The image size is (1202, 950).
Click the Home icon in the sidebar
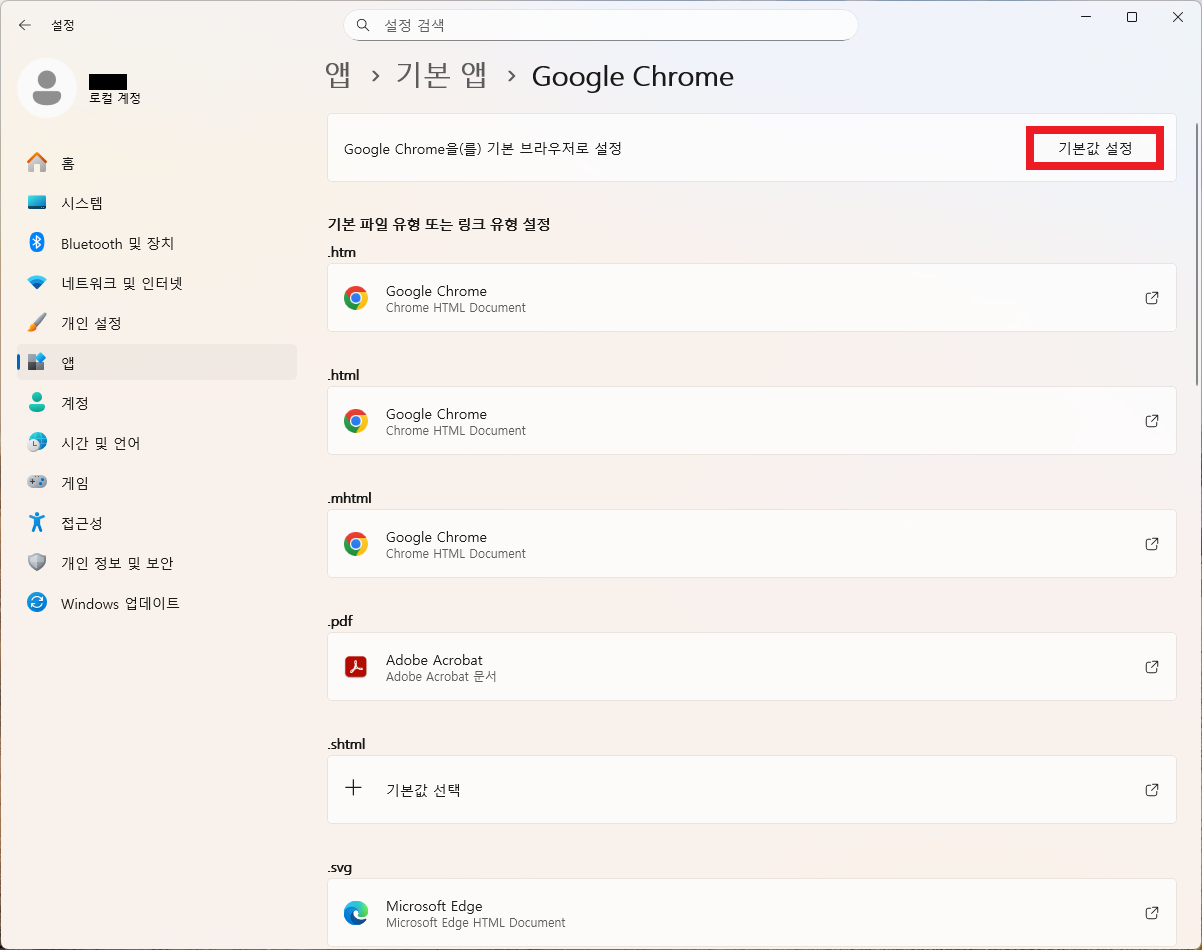pos(37,163)
